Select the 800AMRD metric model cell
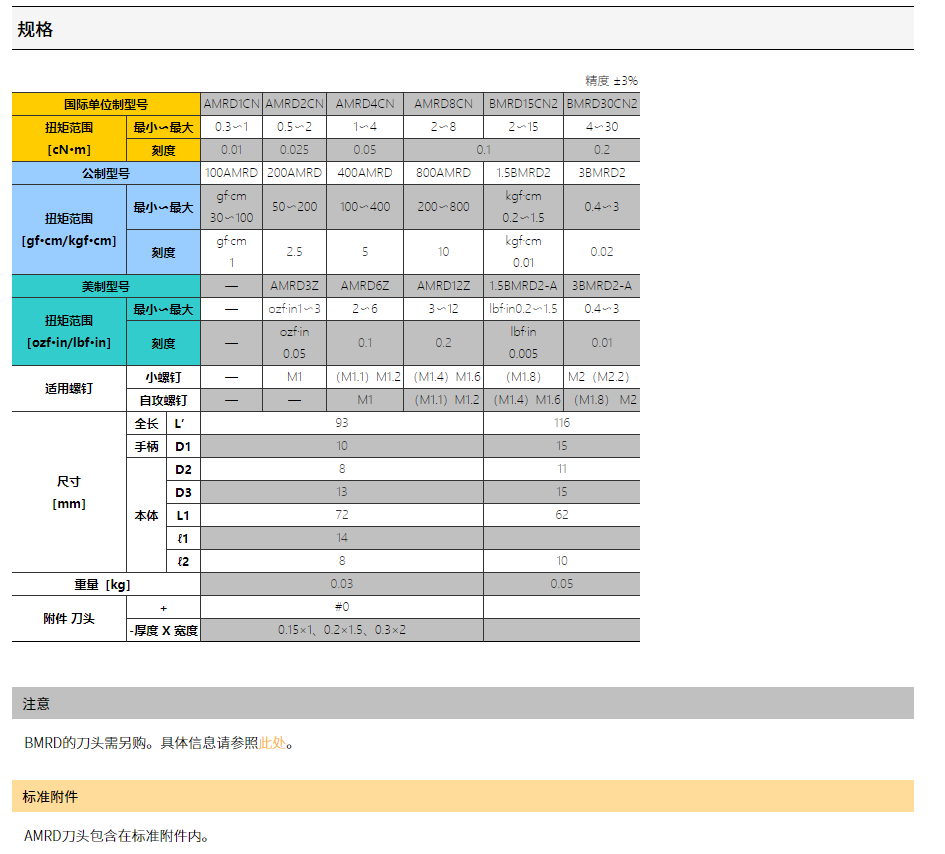 [443, 173]
